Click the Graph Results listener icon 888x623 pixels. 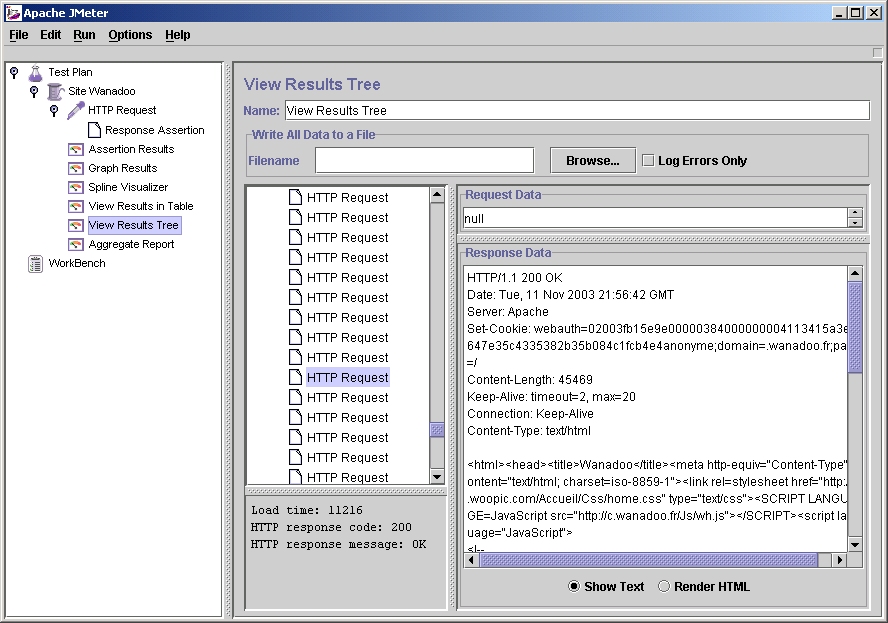coord(75,168)
